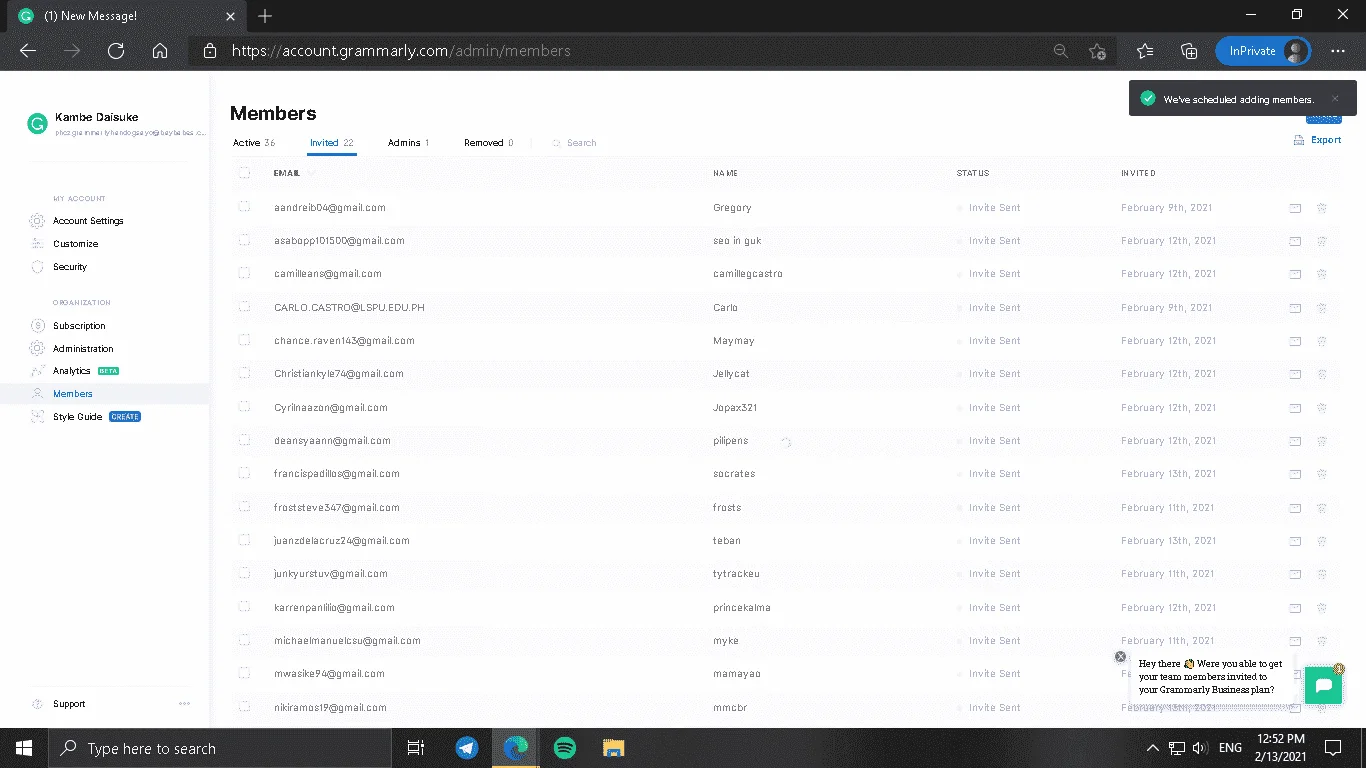Image resolution: width=1366 pixels, height=768 pixels.
Task: Click the Grammarly logo in the sidebar
Action: click(x=37, y=124)
